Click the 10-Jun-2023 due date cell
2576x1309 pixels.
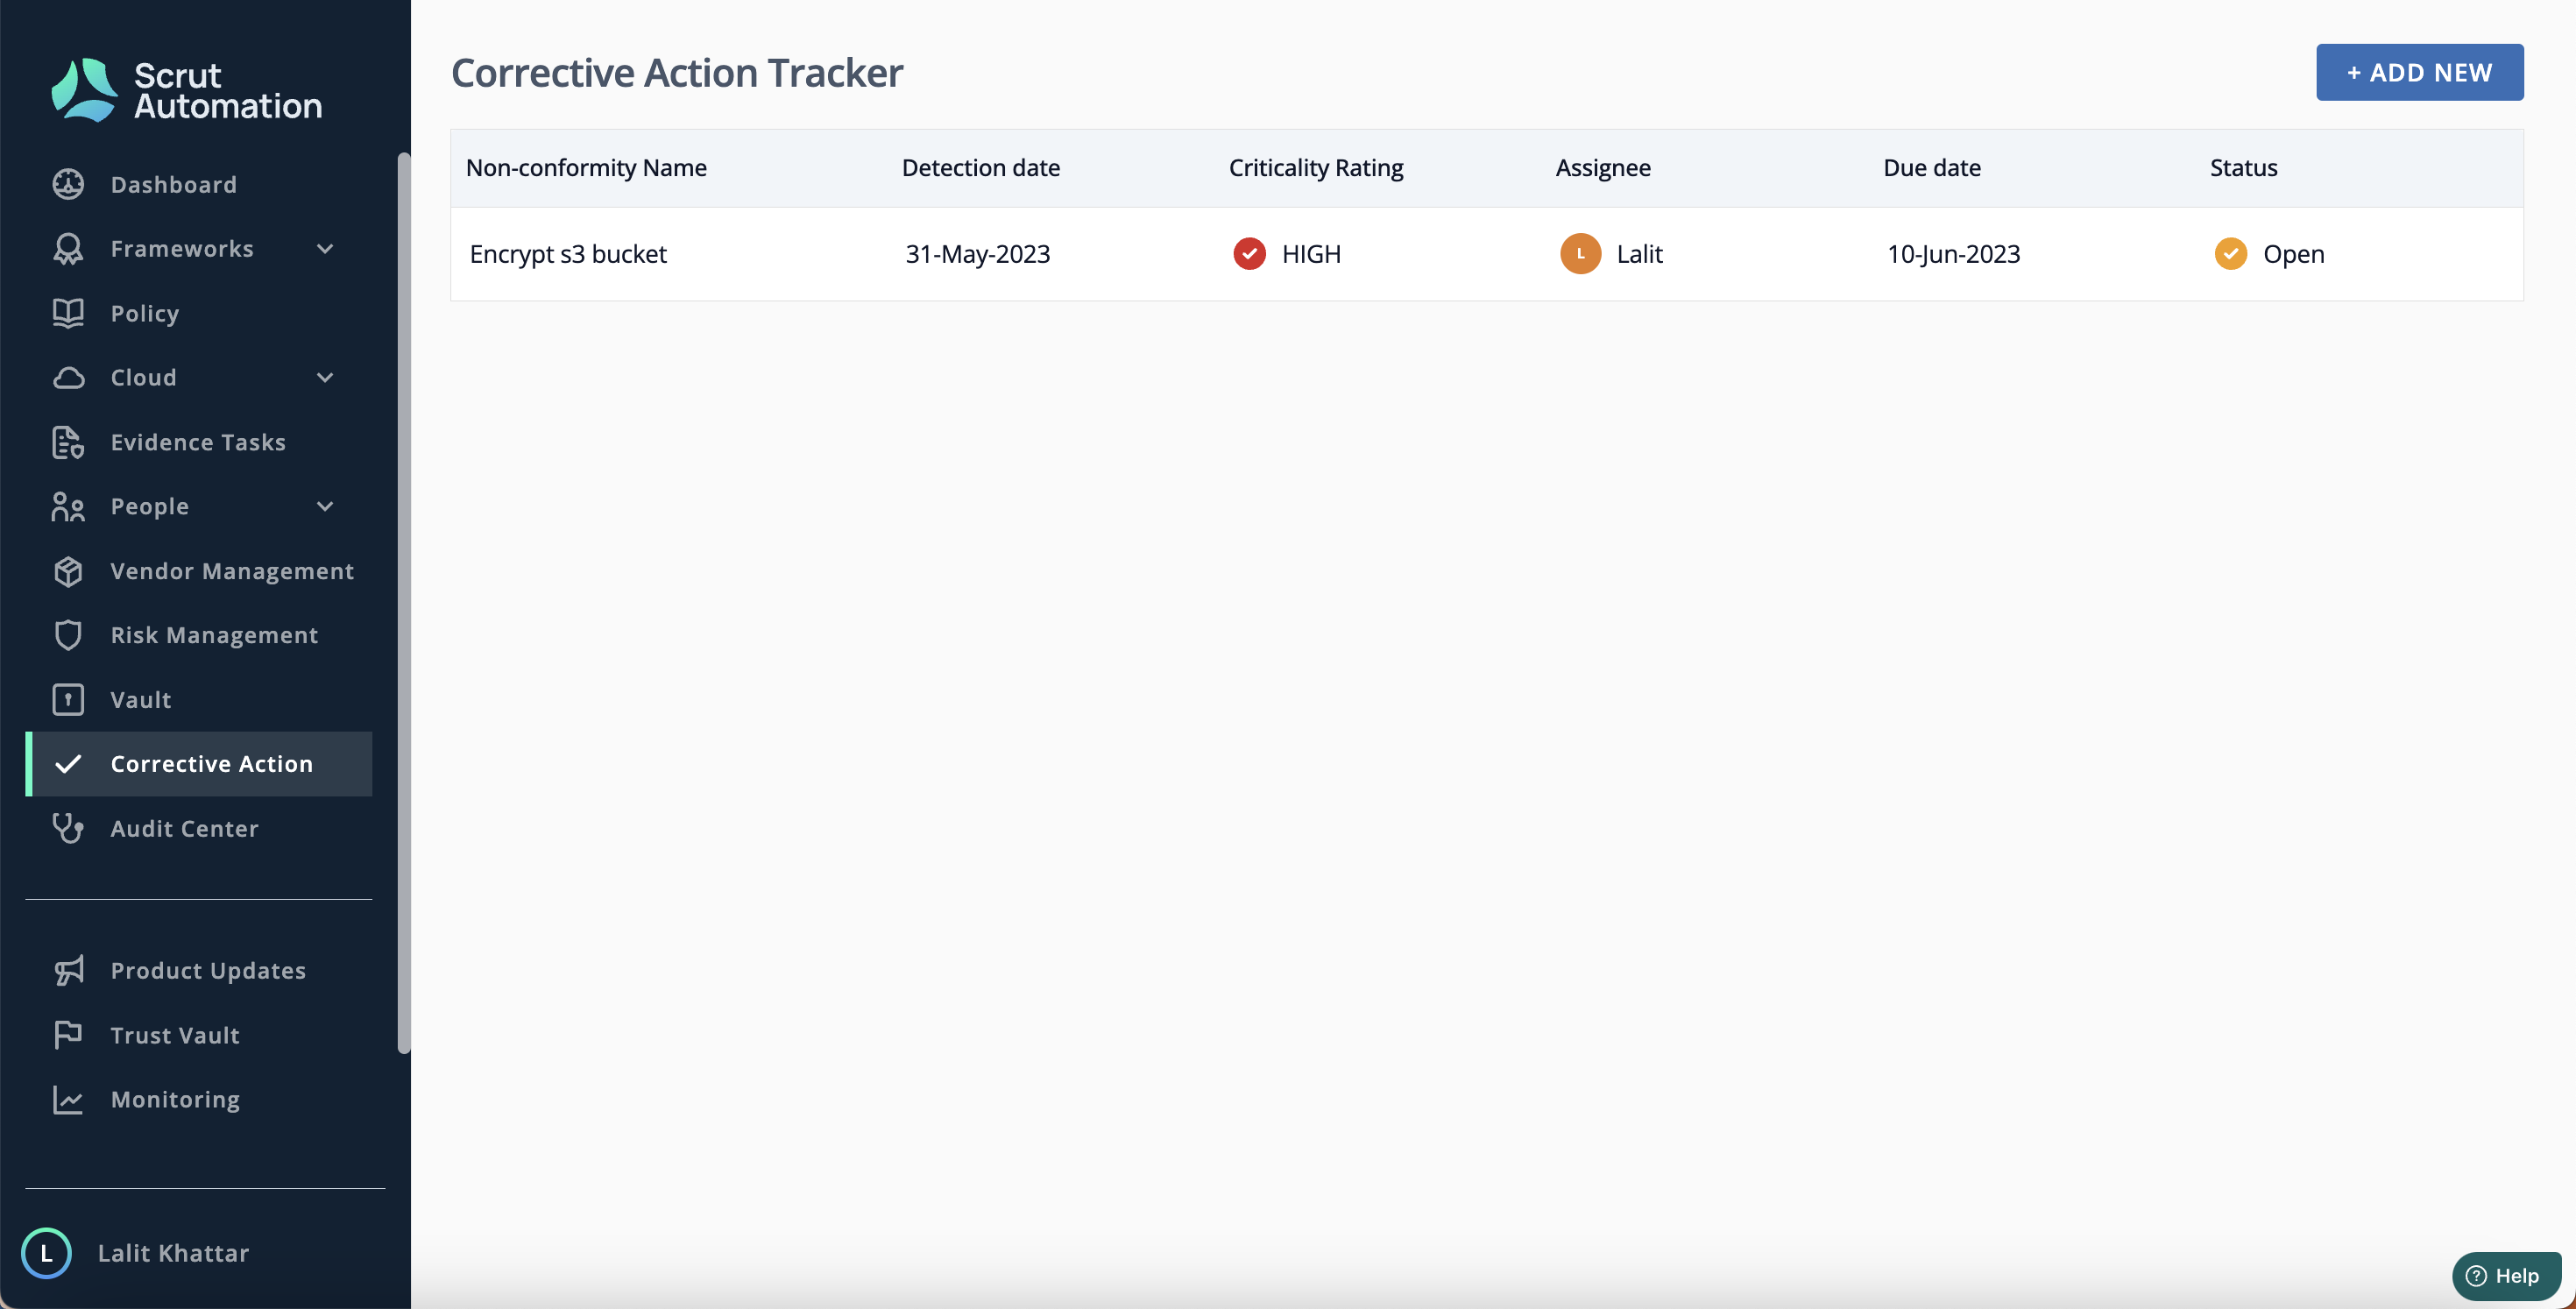coord(1953,254)
